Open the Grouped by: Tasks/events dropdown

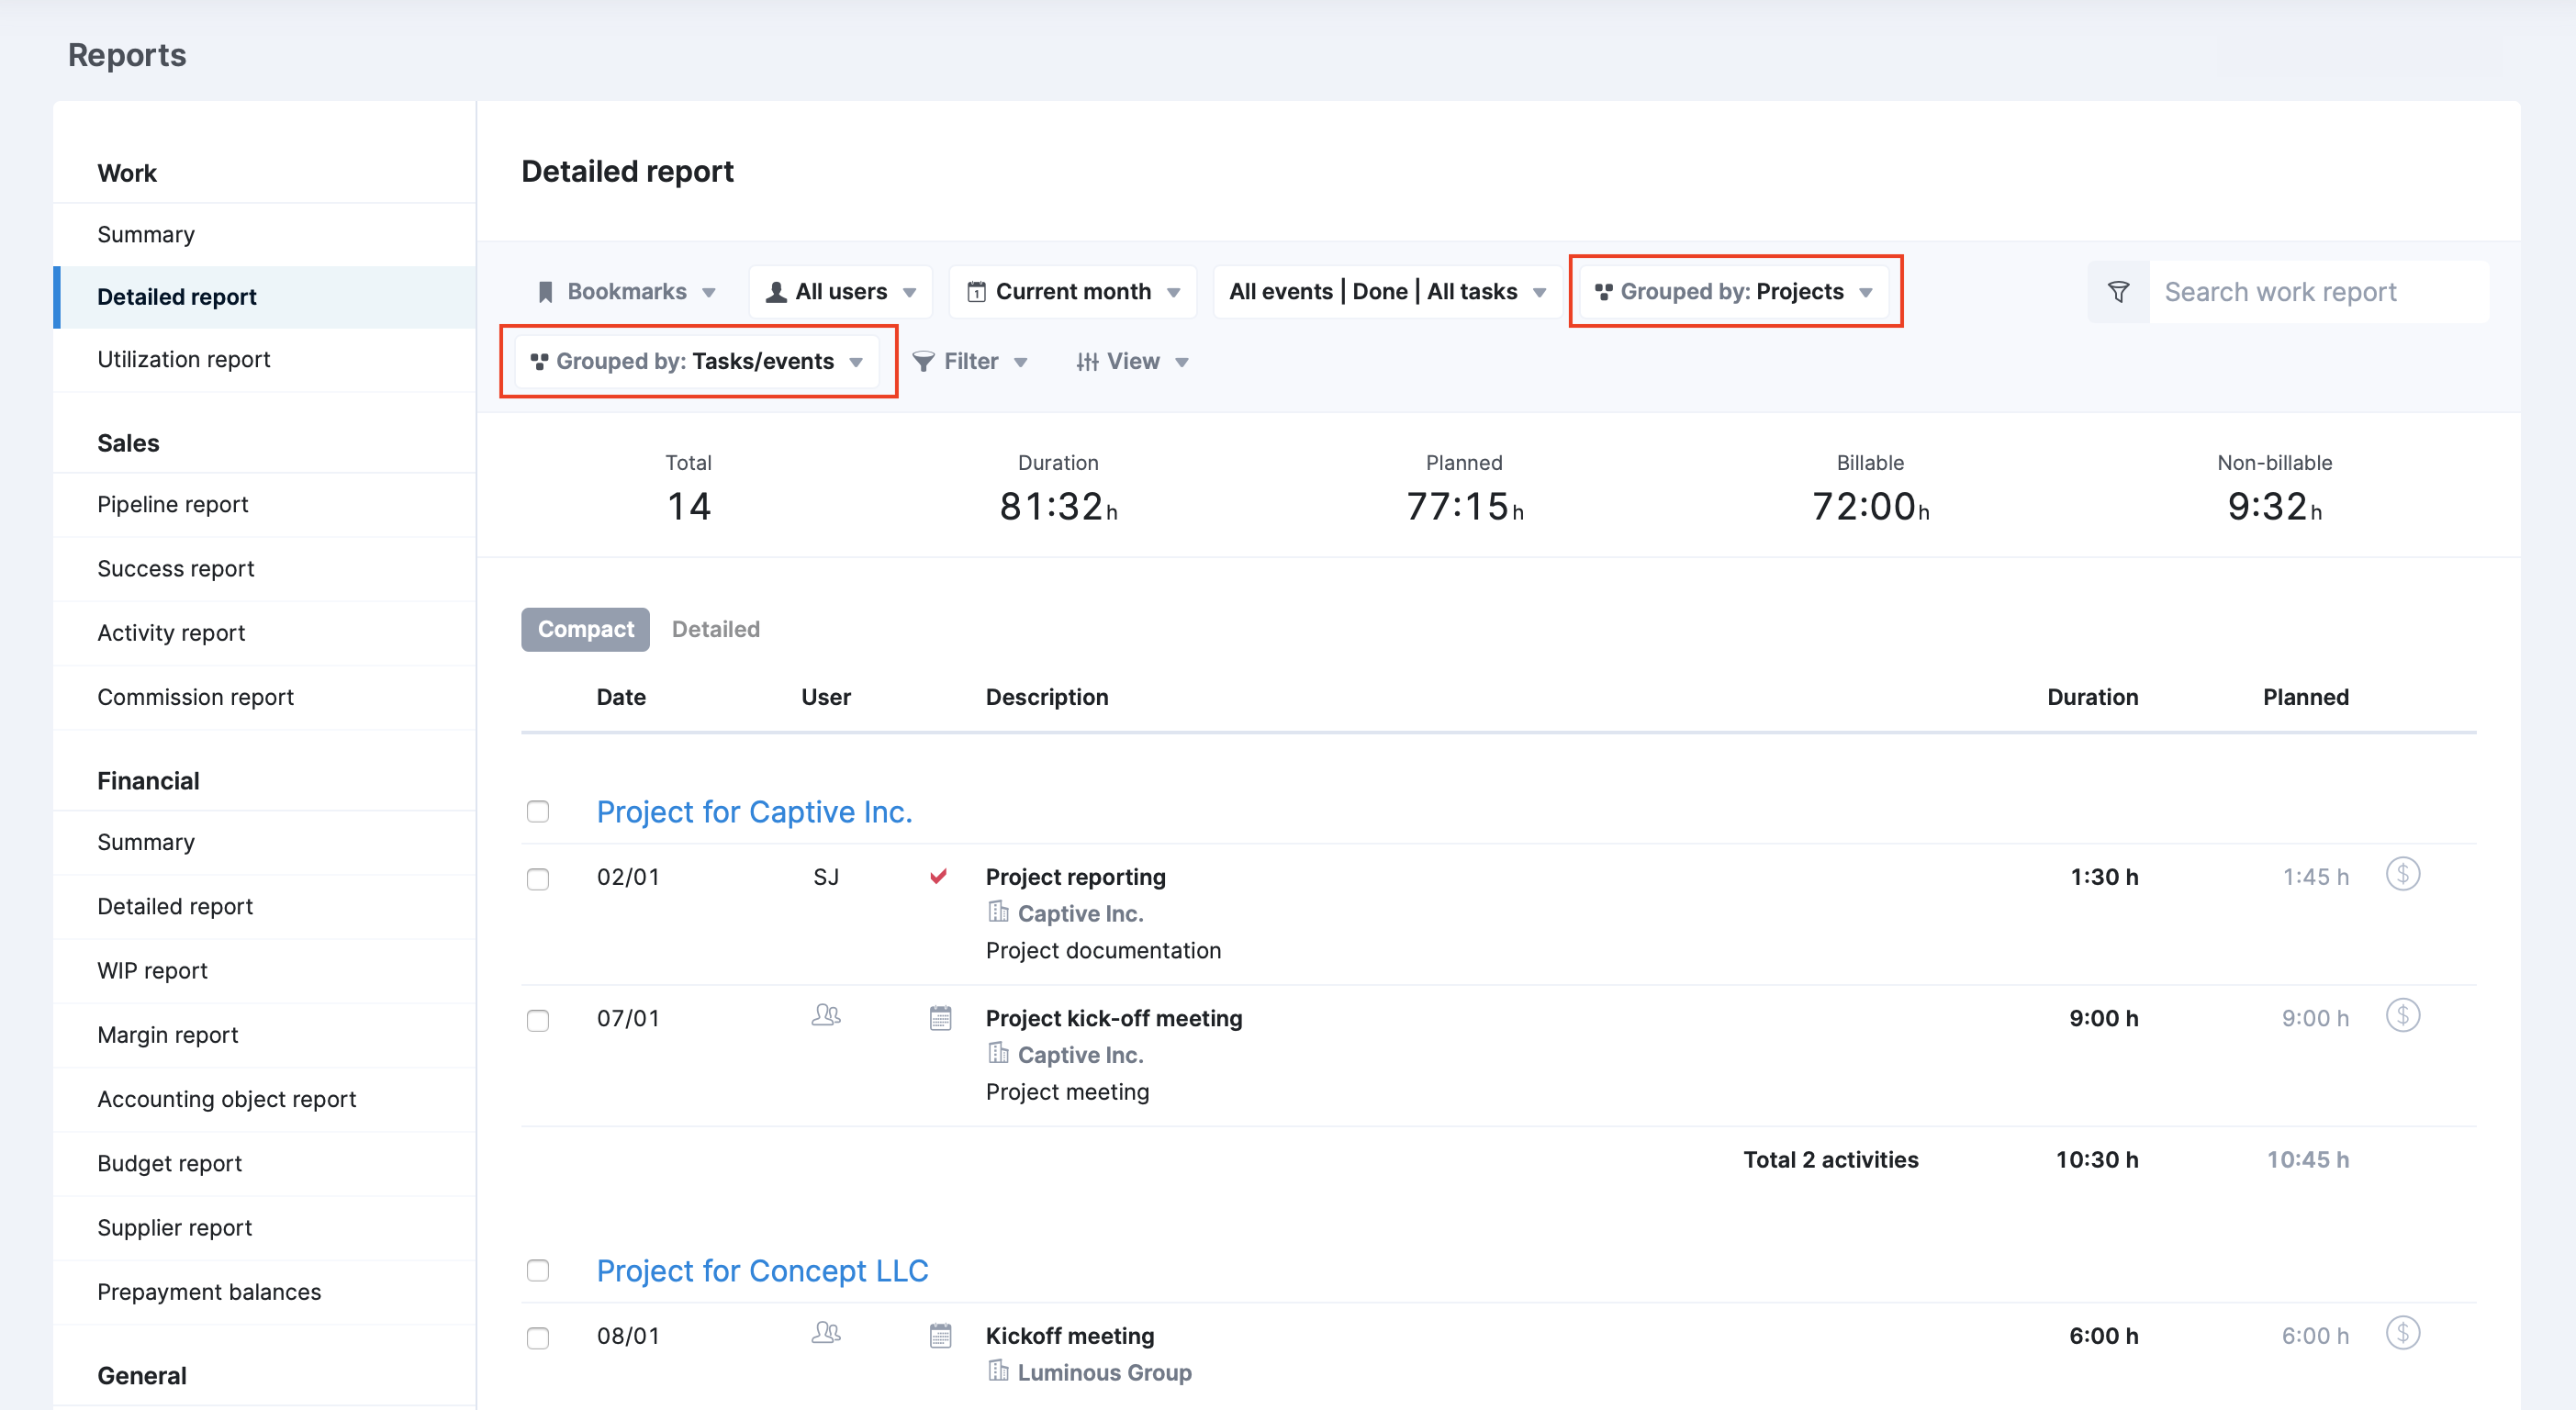click(x=697, y=361)
